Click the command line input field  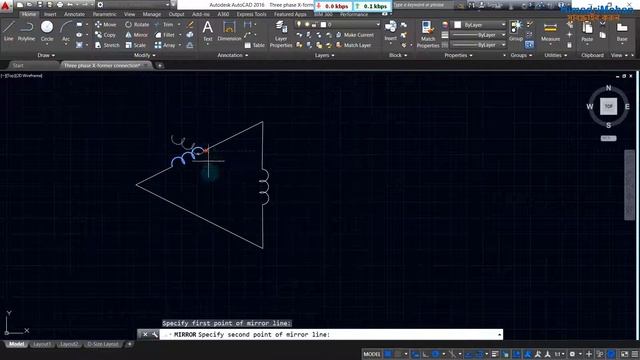pyautogui.click(x=331, y=335)
